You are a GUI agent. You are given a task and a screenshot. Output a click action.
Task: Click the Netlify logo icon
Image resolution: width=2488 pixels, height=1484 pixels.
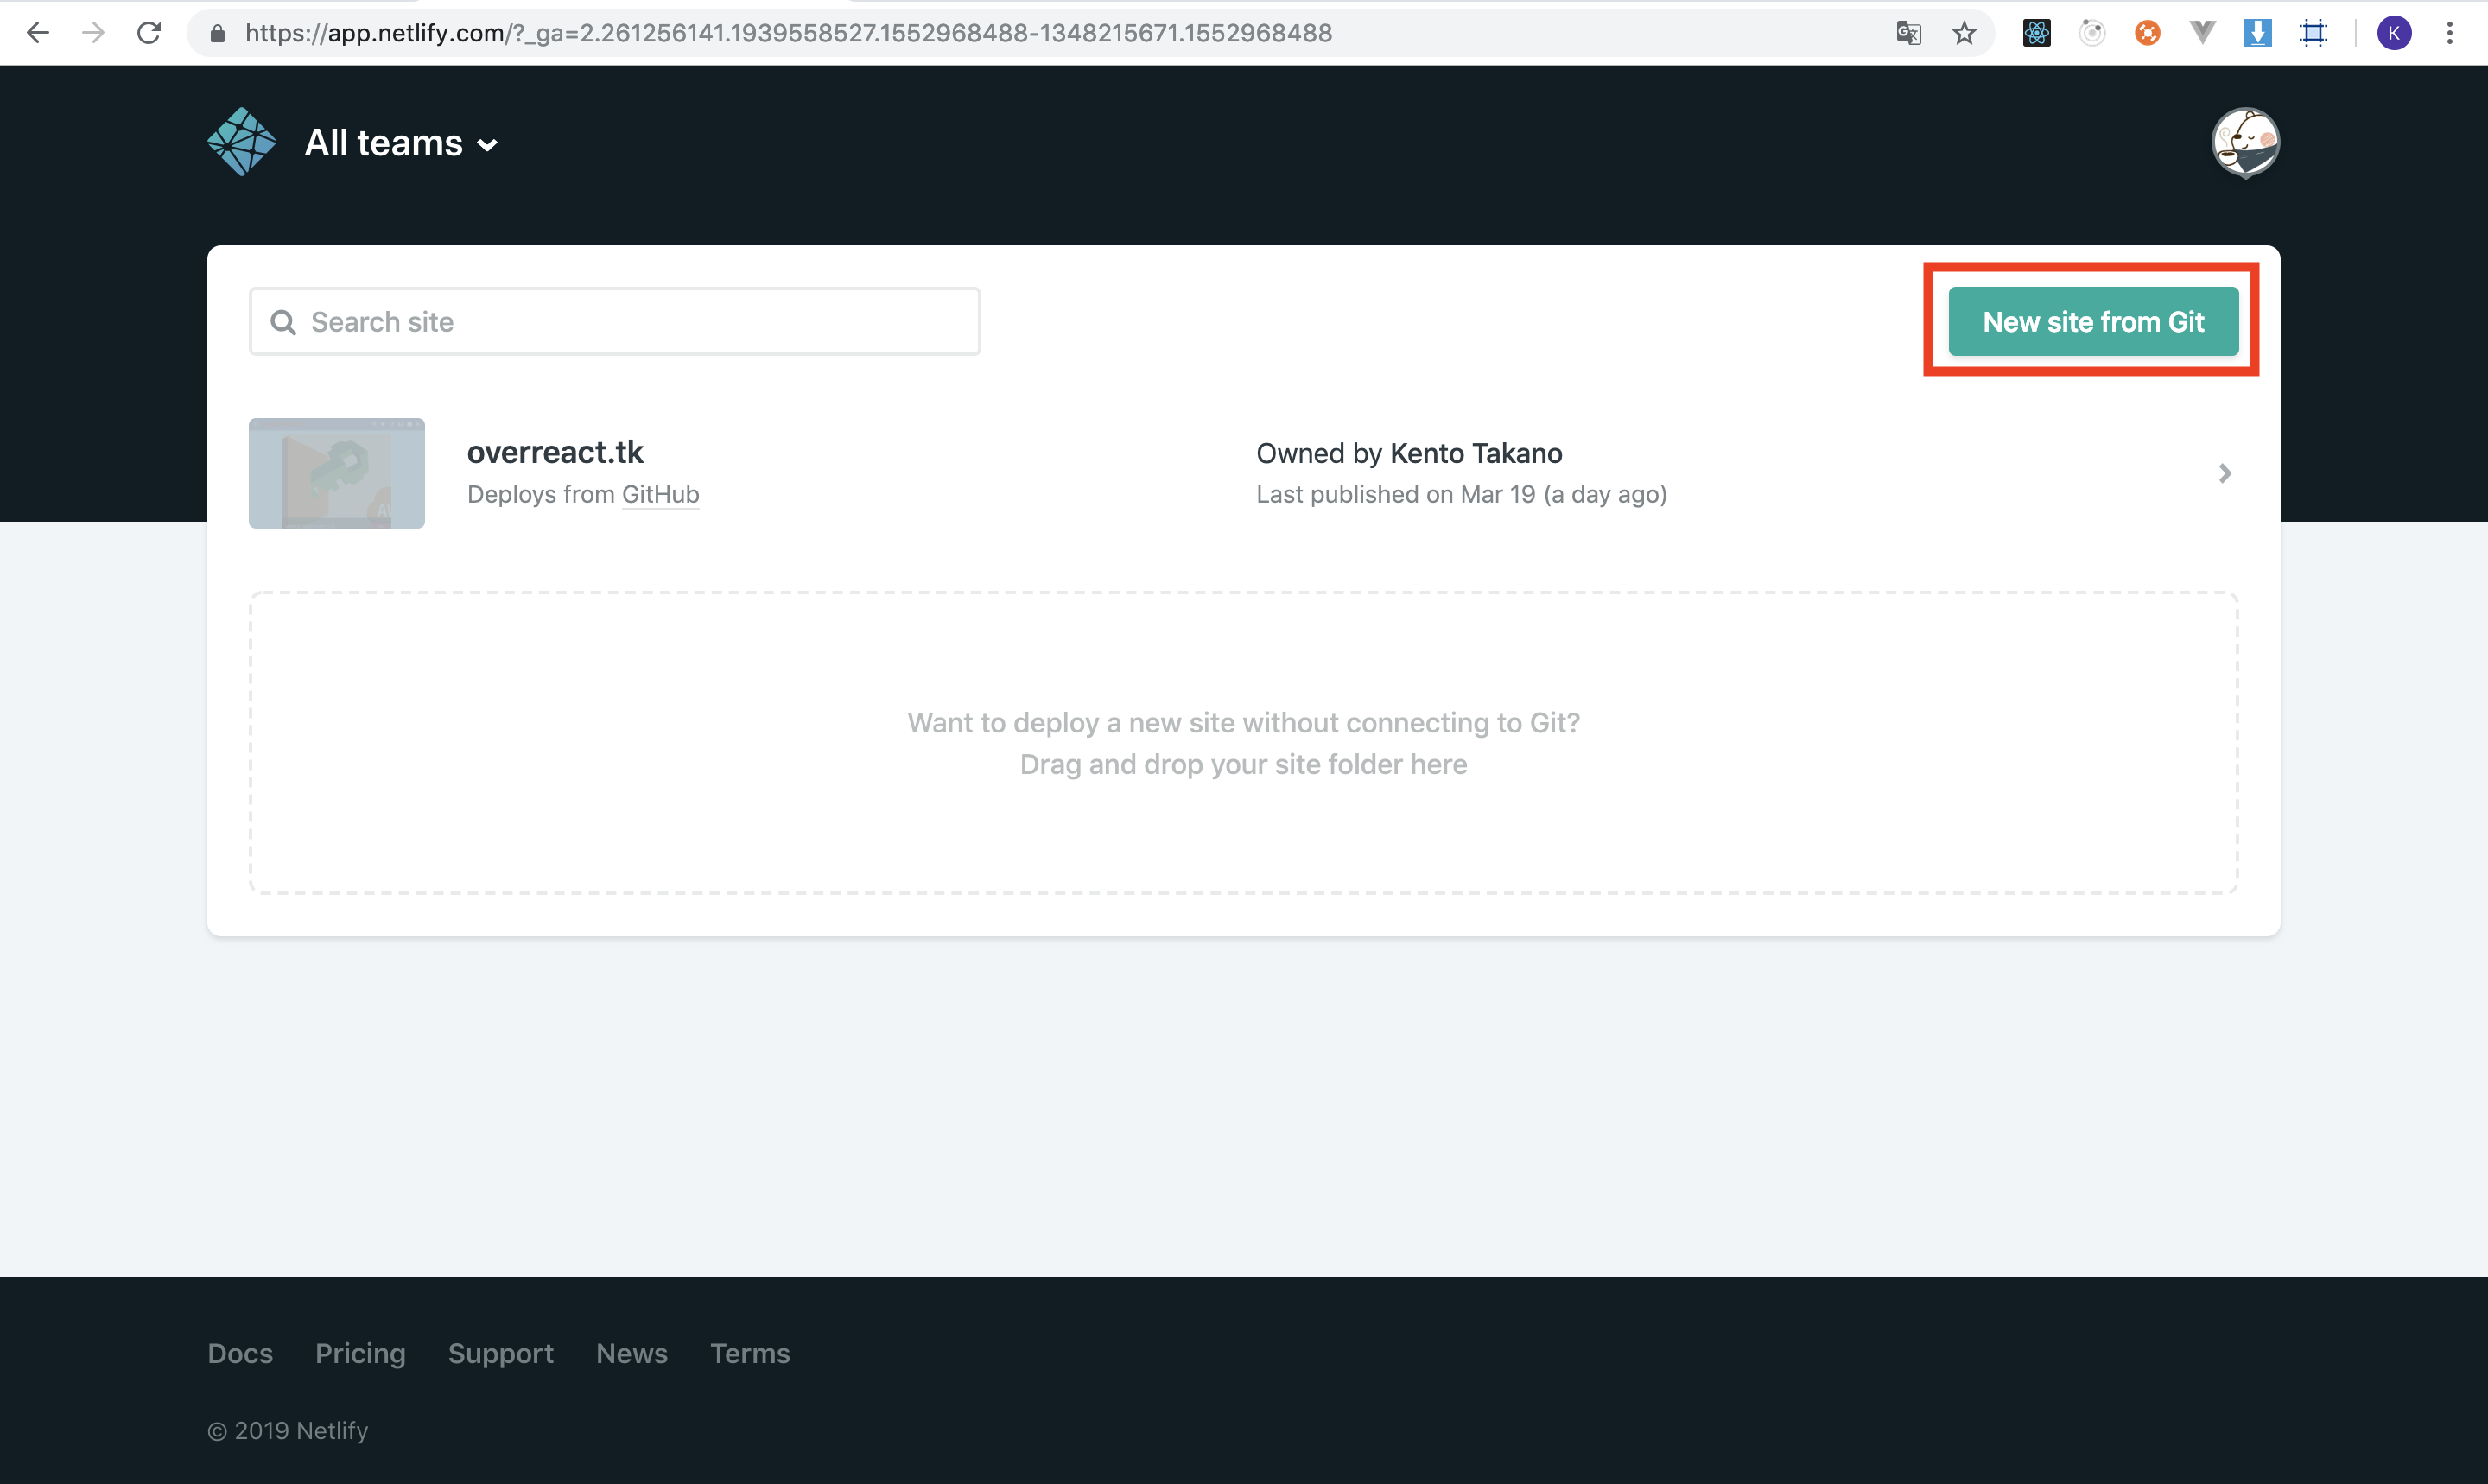coord(241,142)
